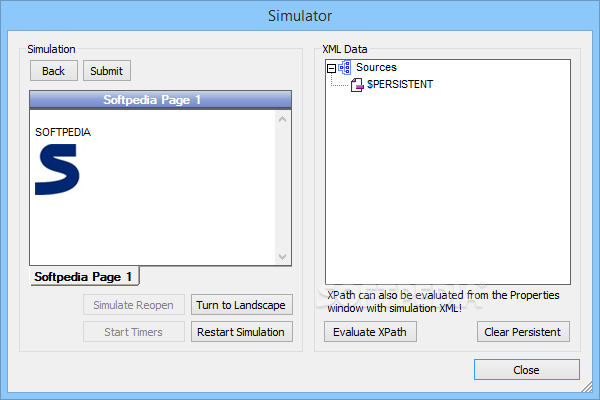Switch to the Softpedia Page 1 tab
The image size is (600, 400).
[x=84, y=276]
